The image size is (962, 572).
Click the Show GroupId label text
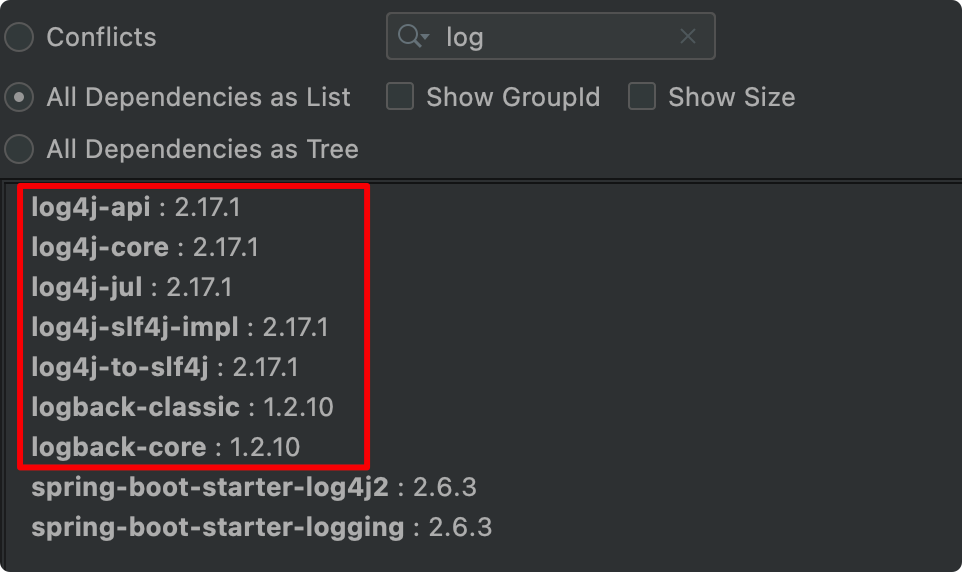tap(513, 97)
